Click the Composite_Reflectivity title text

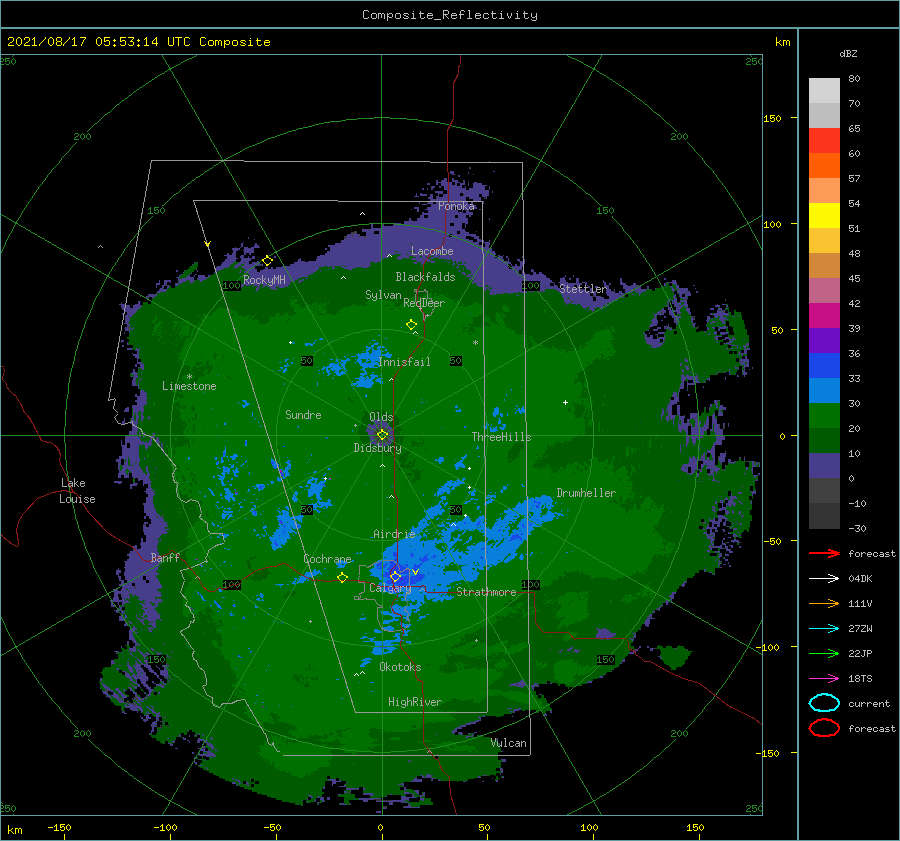[x=449, y=15]
